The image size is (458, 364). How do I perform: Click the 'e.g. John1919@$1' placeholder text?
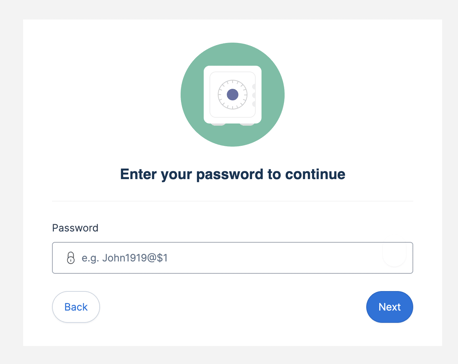[x=125, y=258]
